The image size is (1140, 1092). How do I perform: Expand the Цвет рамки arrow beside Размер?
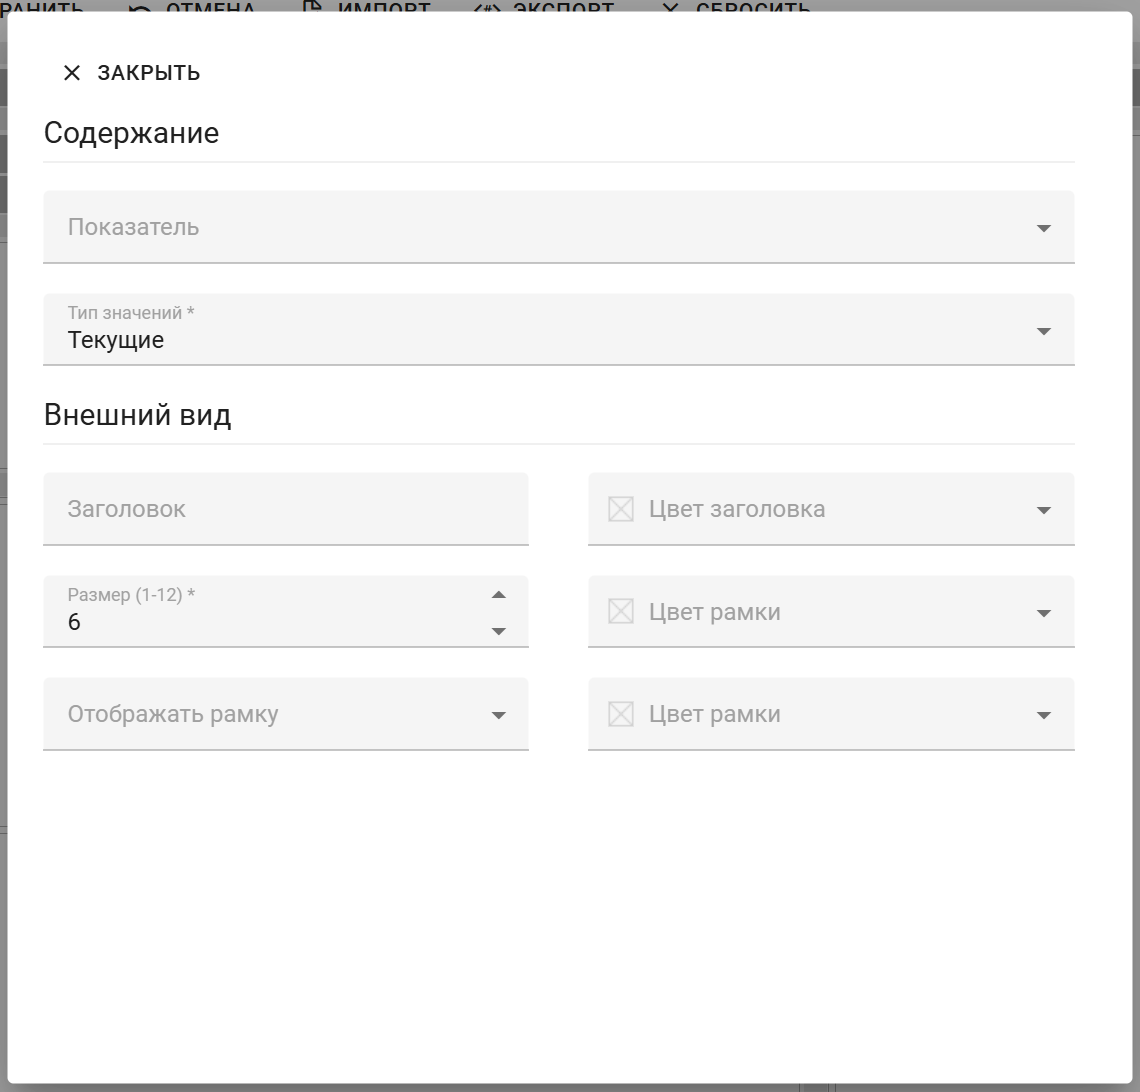[x=1043, y=613]
